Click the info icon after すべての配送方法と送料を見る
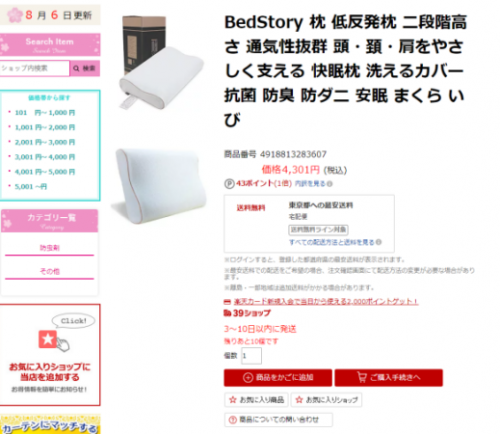 pos(379,242)
